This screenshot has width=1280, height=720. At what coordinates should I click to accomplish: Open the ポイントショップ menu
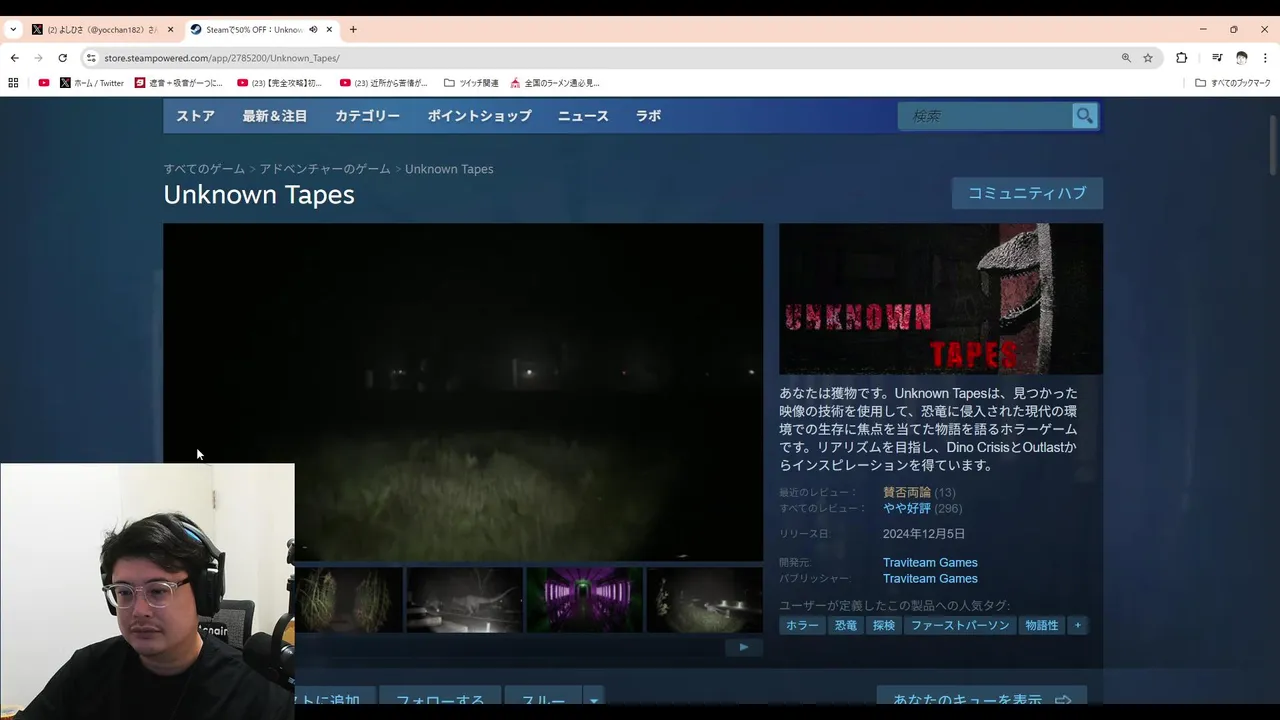[x=480, y=116]
